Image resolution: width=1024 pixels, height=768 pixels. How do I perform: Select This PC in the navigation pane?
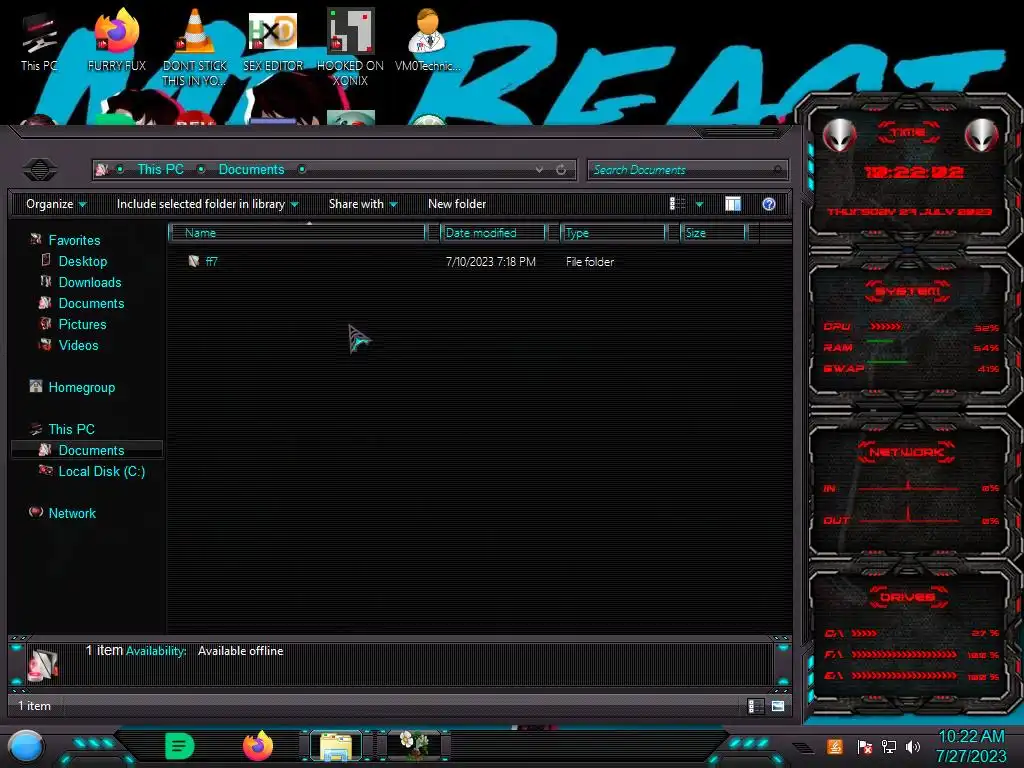[72, 429]
